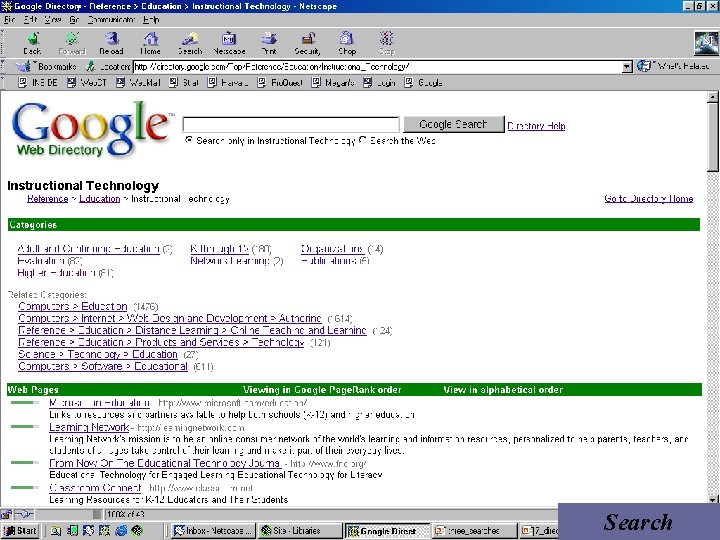Open Computers > Education related category
This screenshot has width=720, height=540.
pyautogui.click(x=73, y=306)
